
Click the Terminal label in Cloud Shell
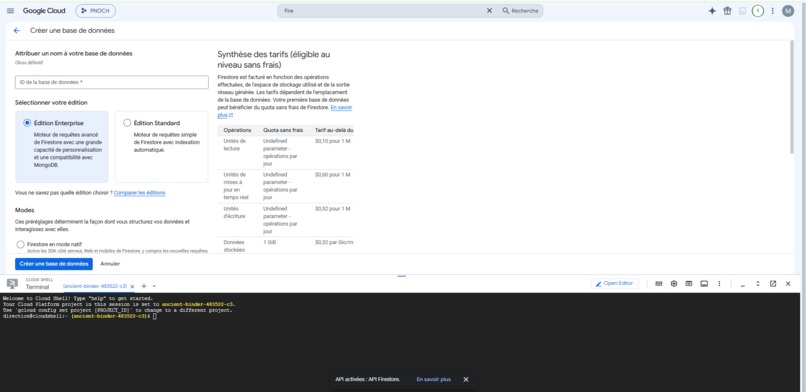pos(38,287)
